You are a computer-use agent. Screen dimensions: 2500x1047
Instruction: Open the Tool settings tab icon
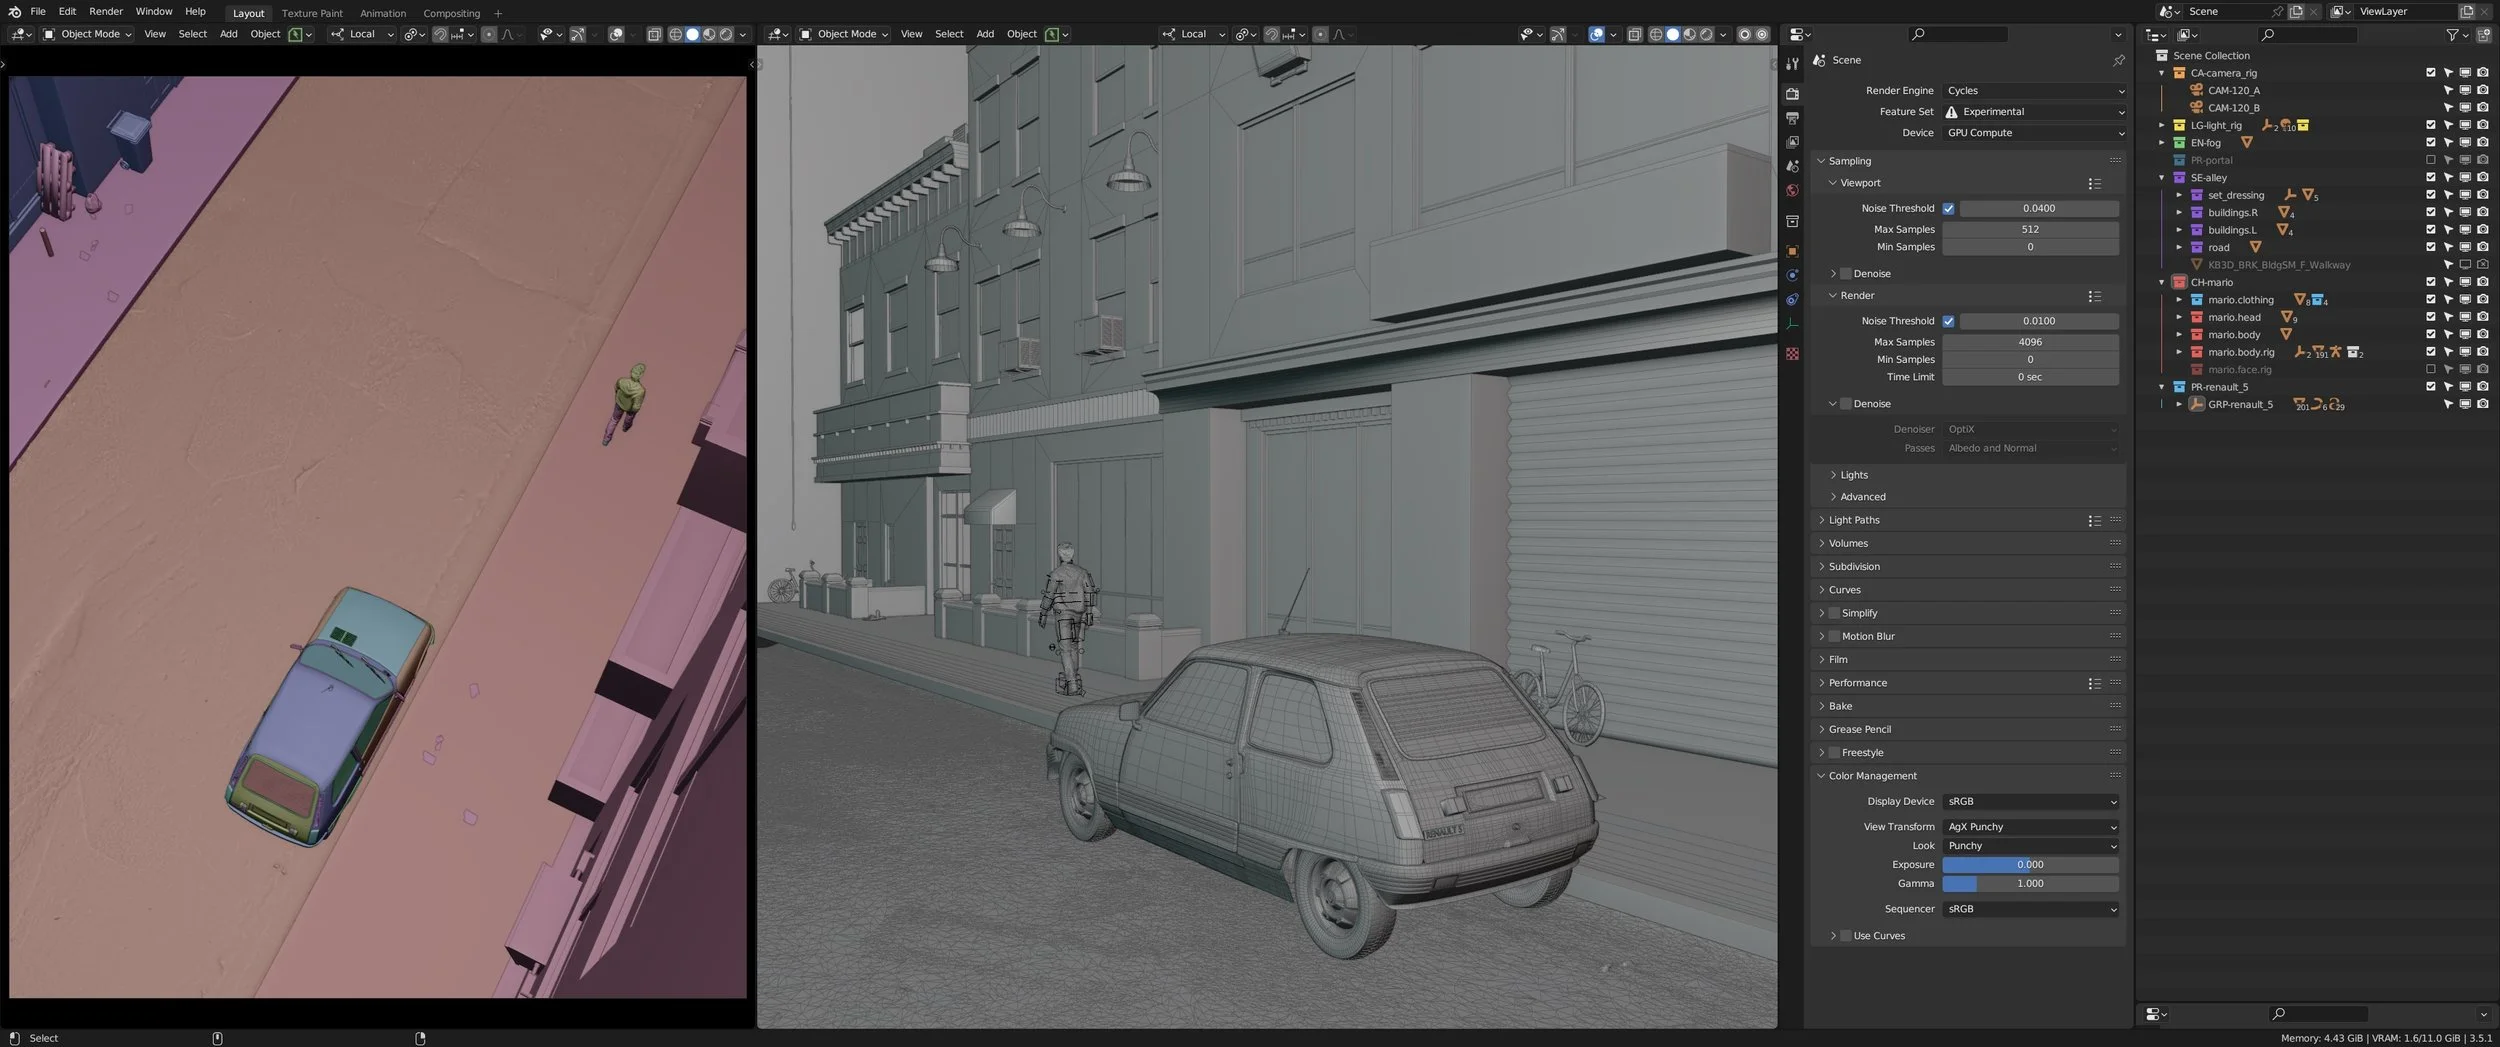click(x=1792, y=64)
